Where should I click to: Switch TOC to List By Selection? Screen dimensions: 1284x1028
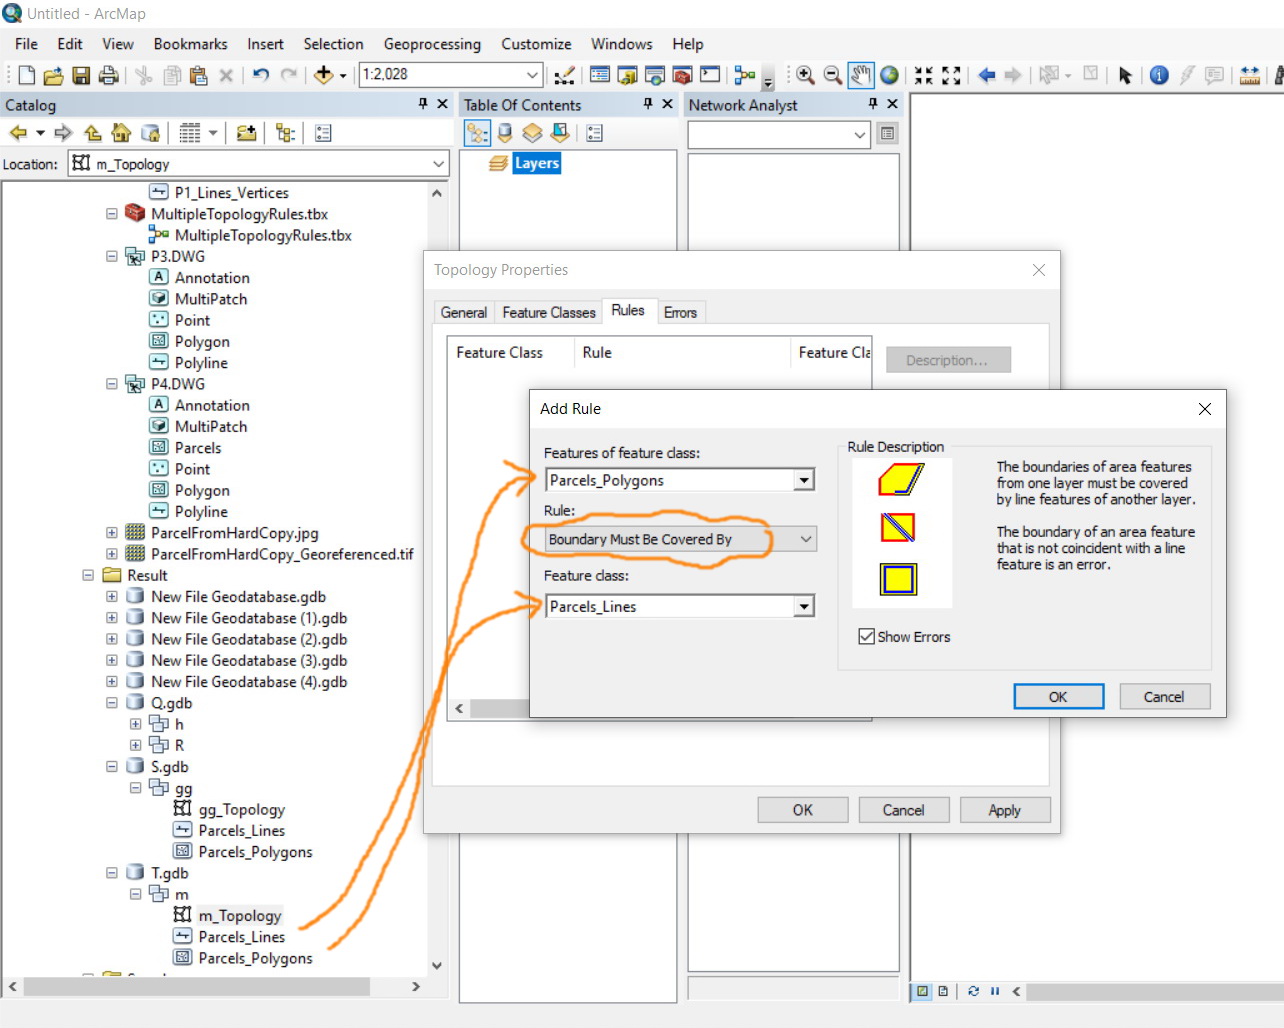click(x=560, y=133)
